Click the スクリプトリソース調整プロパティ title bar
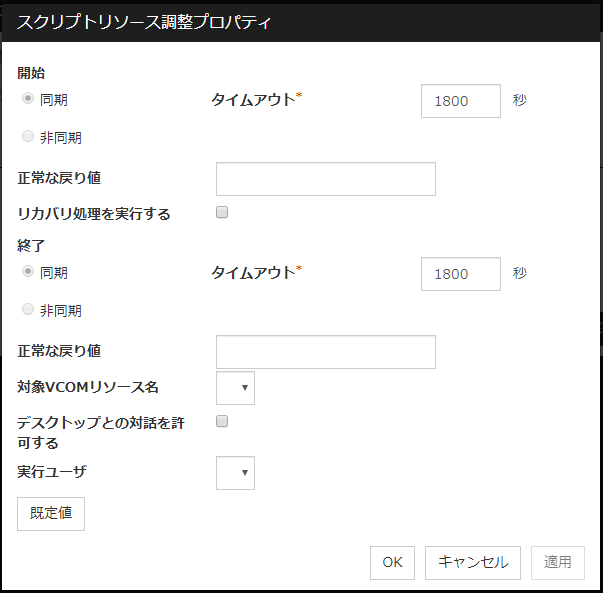The image size is (603, 593). pos(300,21)
